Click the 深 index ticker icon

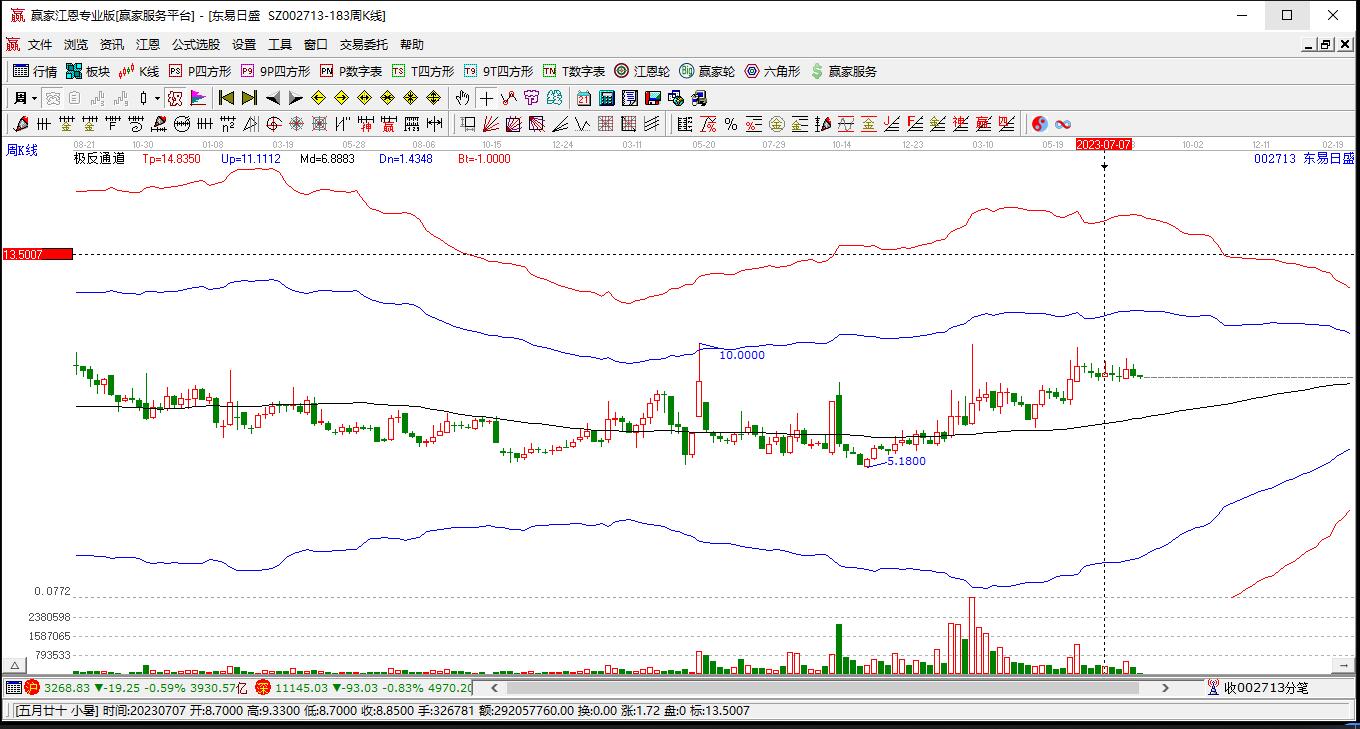(263, 688)
